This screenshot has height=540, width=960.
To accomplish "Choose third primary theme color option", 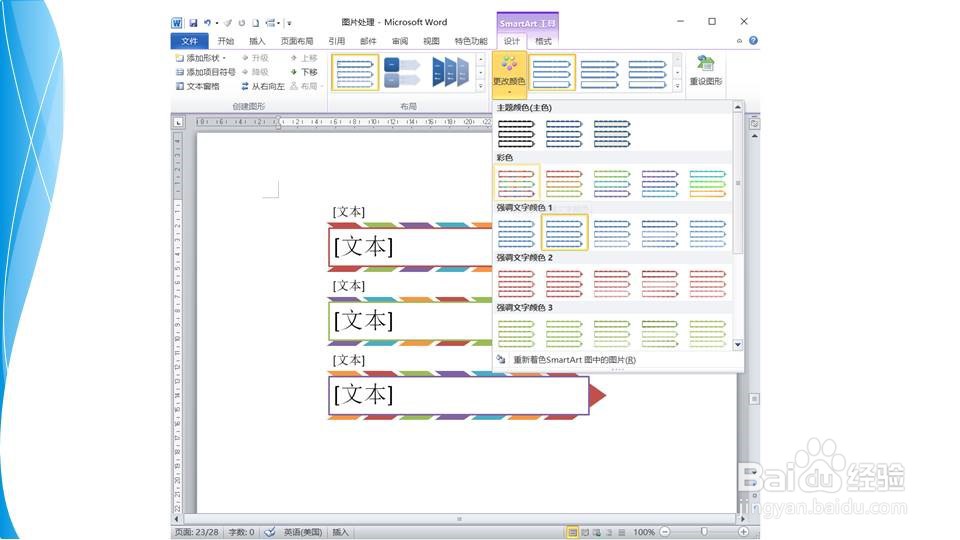I will [612, 133].
